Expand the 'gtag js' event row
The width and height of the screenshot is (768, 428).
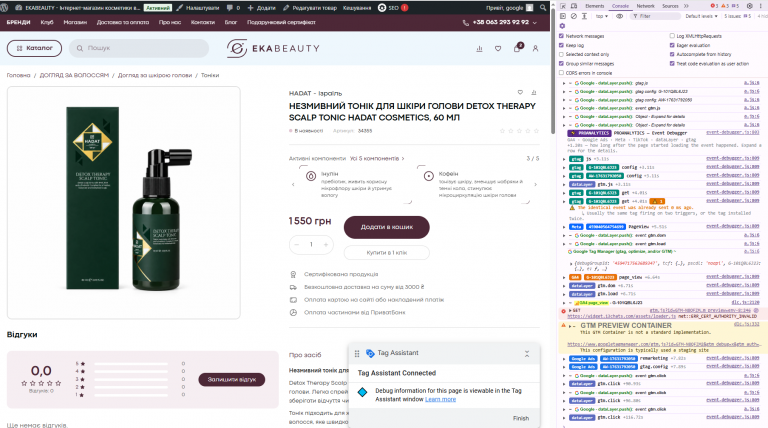click(x=564, y=159)
